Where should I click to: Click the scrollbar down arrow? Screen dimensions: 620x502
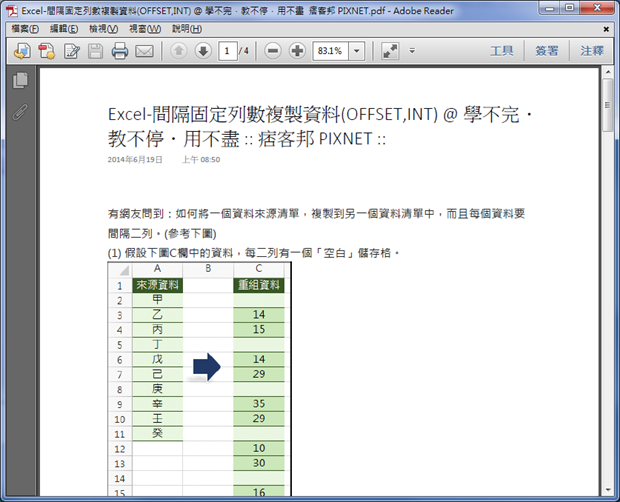[x=607, y=490]
